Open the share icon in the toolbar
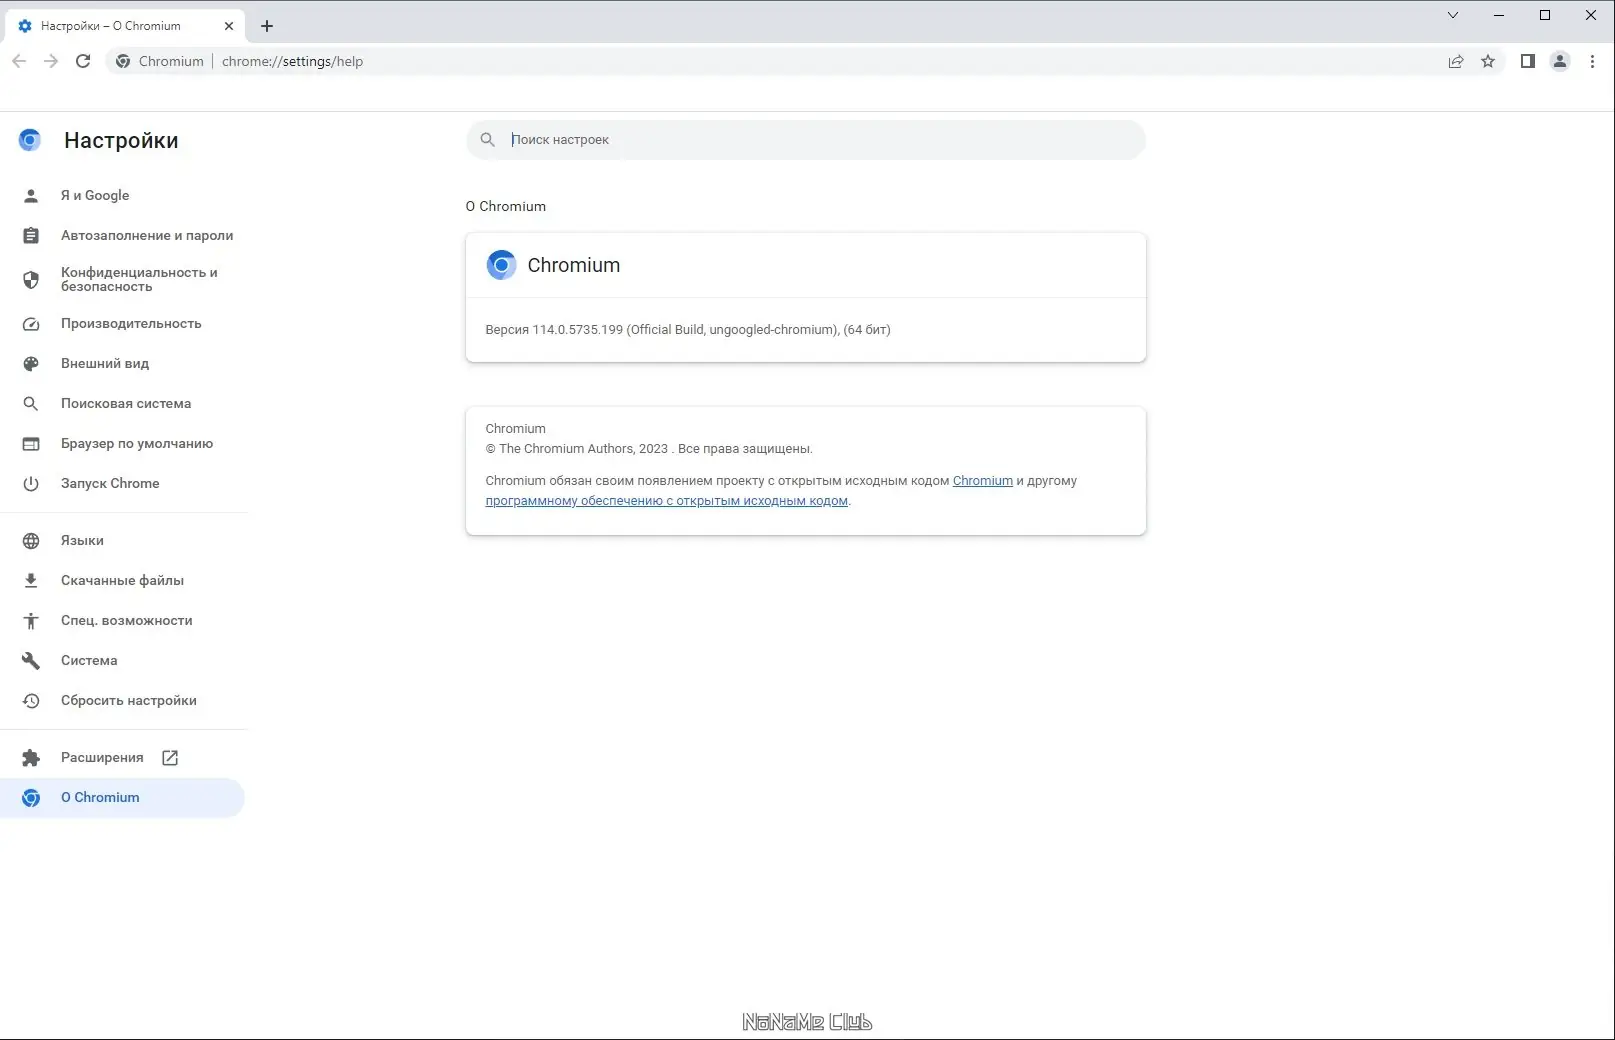The image size is (1615, 1040). point(1456,61)
